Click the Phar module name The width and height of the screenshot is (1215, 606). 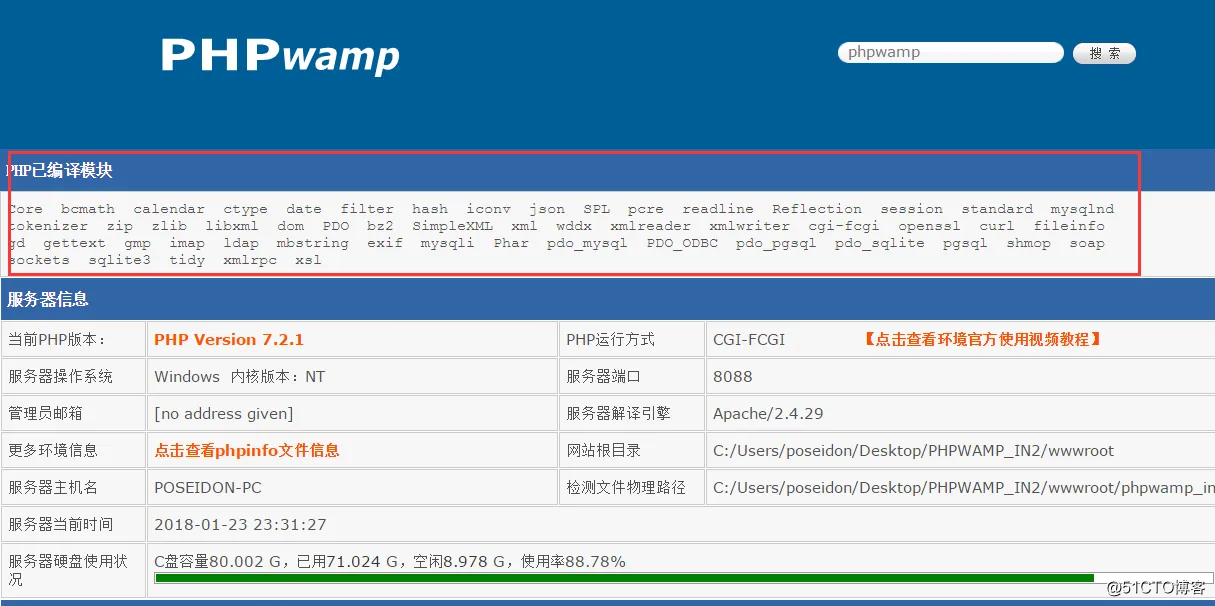511,243
